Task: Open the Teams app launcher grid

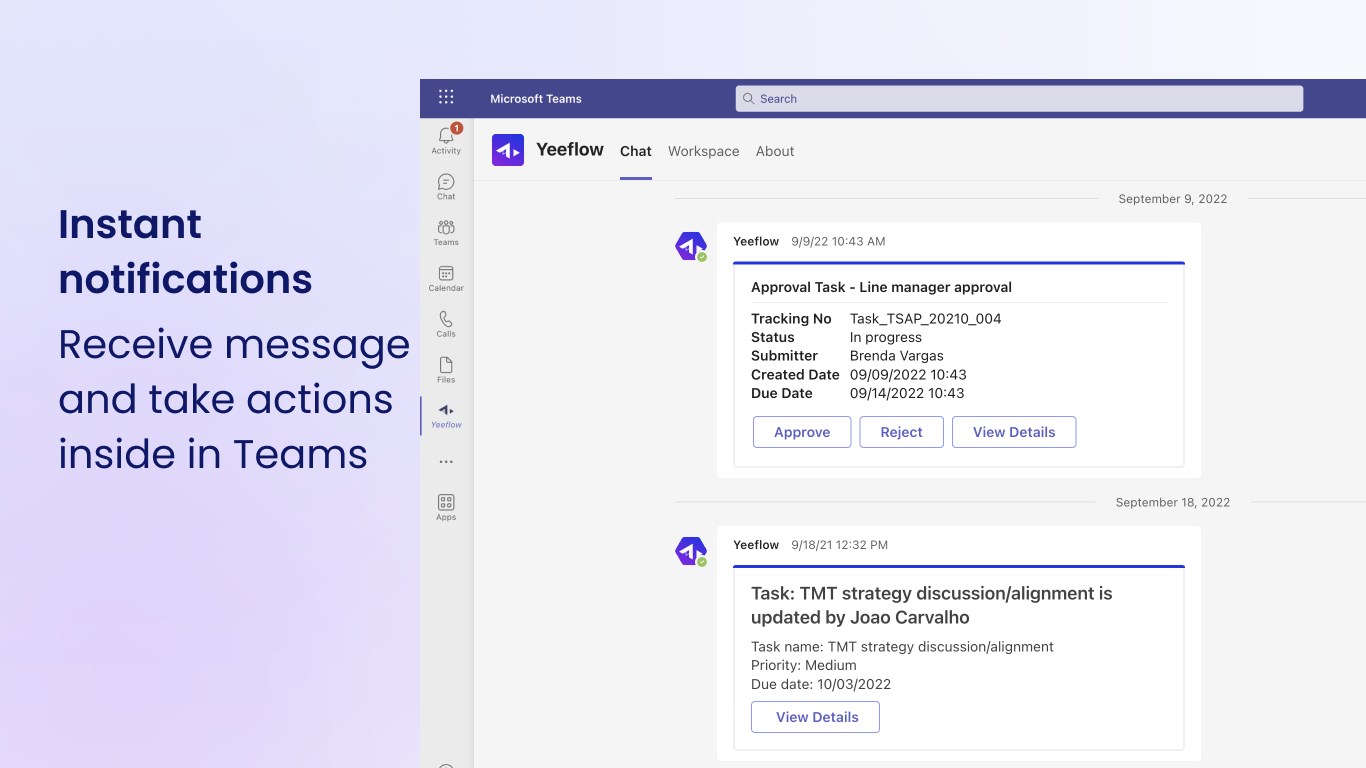Action: [446, 97]
